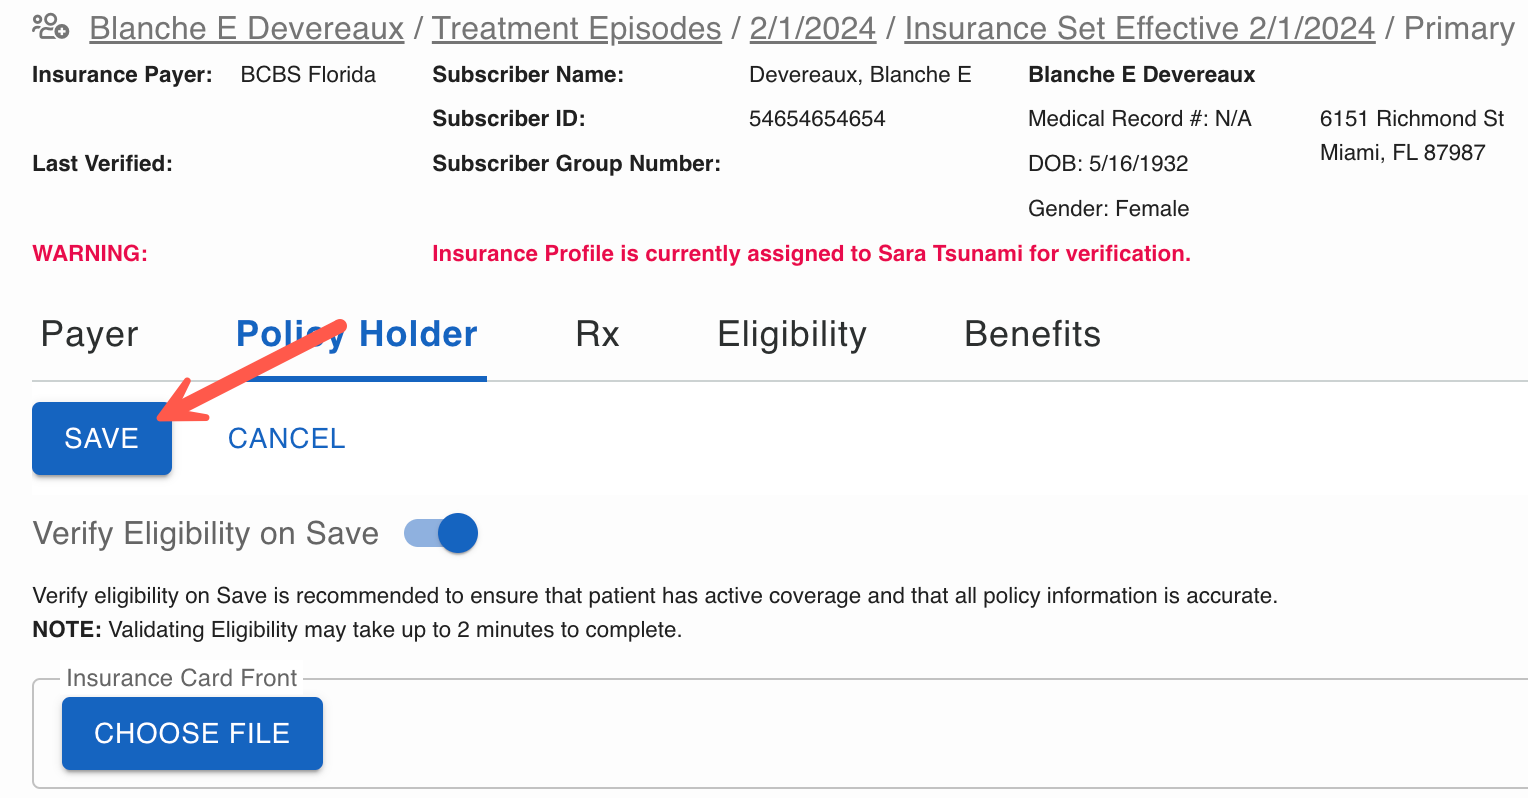
Task: Click the bold Blanche E Devereaux patient name
Action: (1142, 75)
